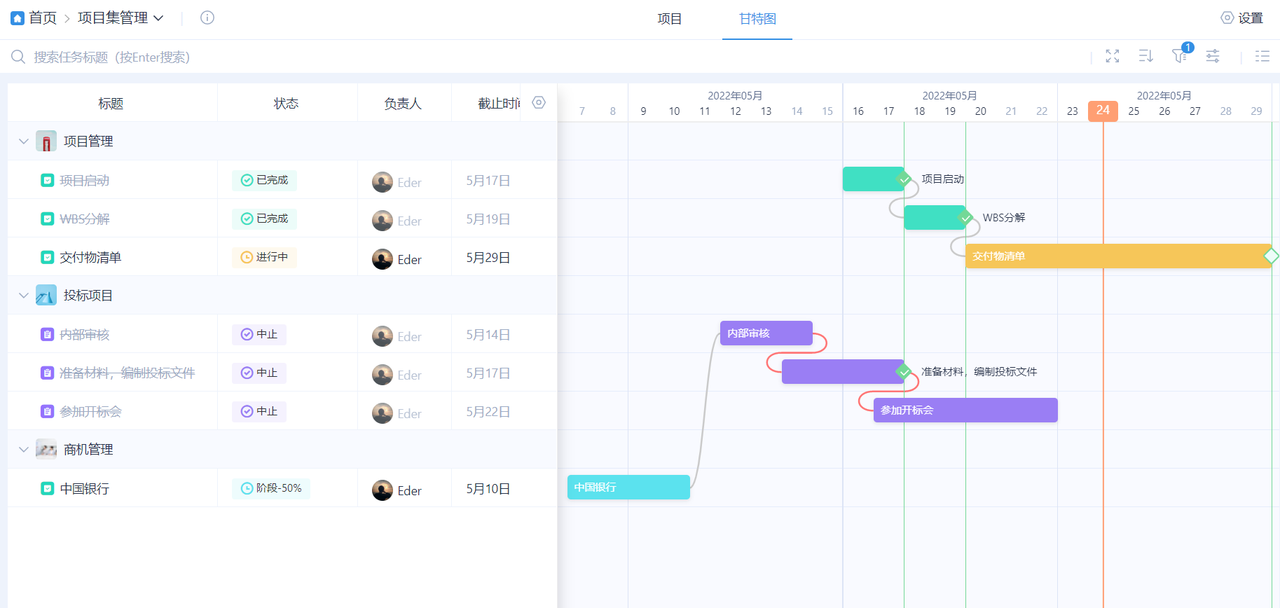This screenshot has height=608, width=1280.
Task: Open column settings gear in table header
Action: click(x=539, y=103)
